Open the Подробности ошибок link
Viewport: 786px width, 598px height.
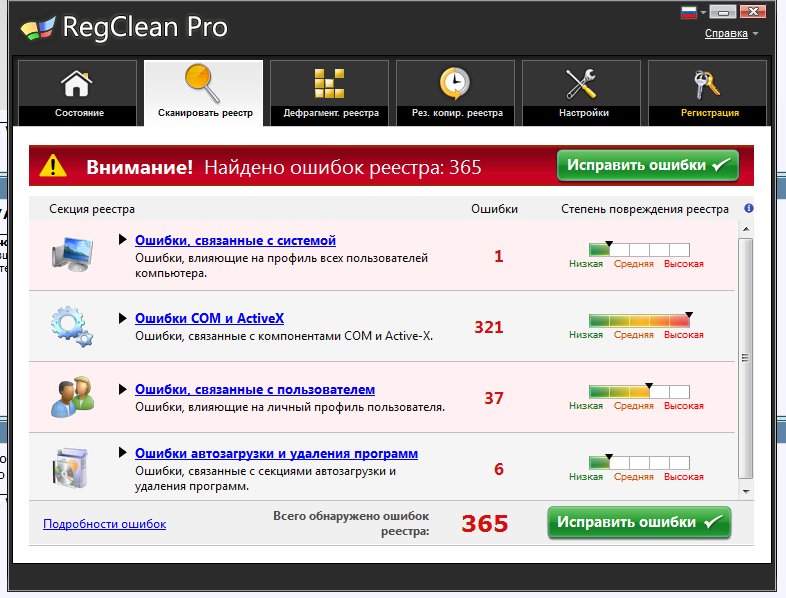(x=104, y=524)
